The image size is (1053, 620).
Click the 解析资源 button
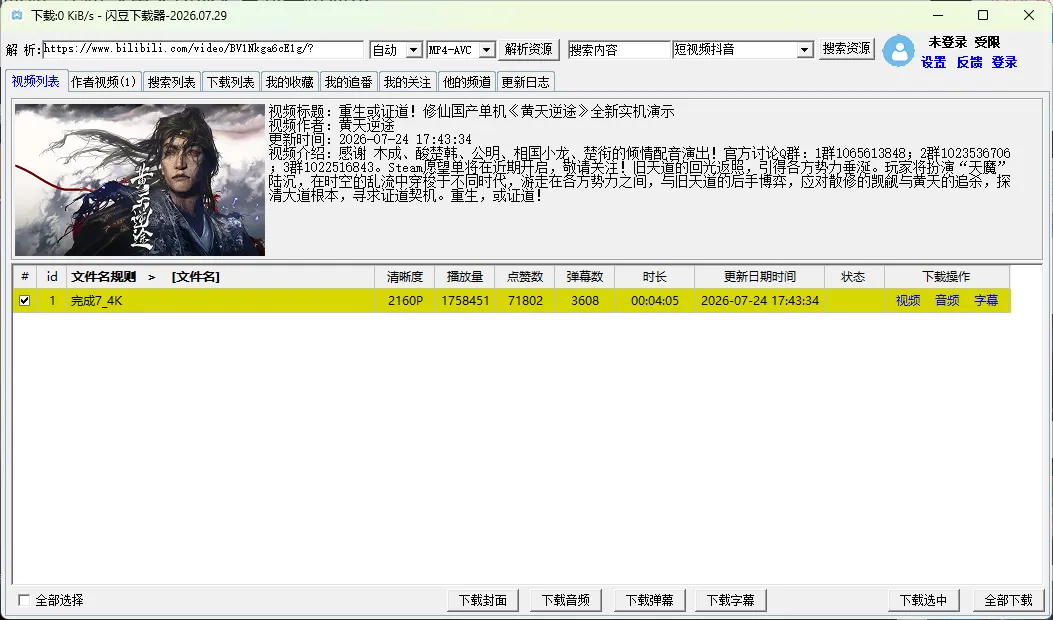coord(529,49)
